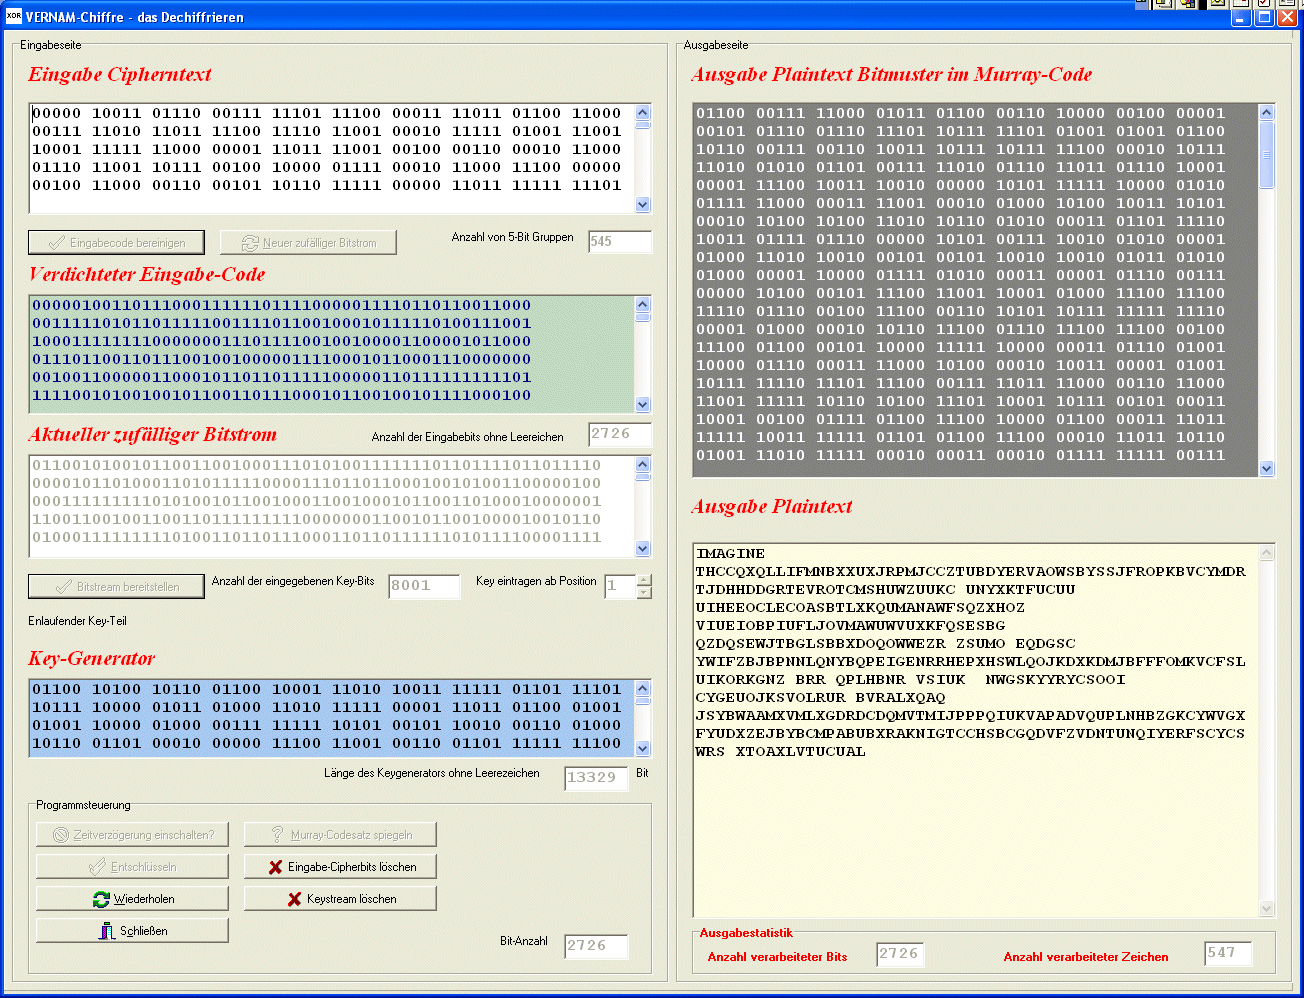Close the VERNAM-Chiffre window
This screenshot has height=998, width=1304.
click(1287, 17)
